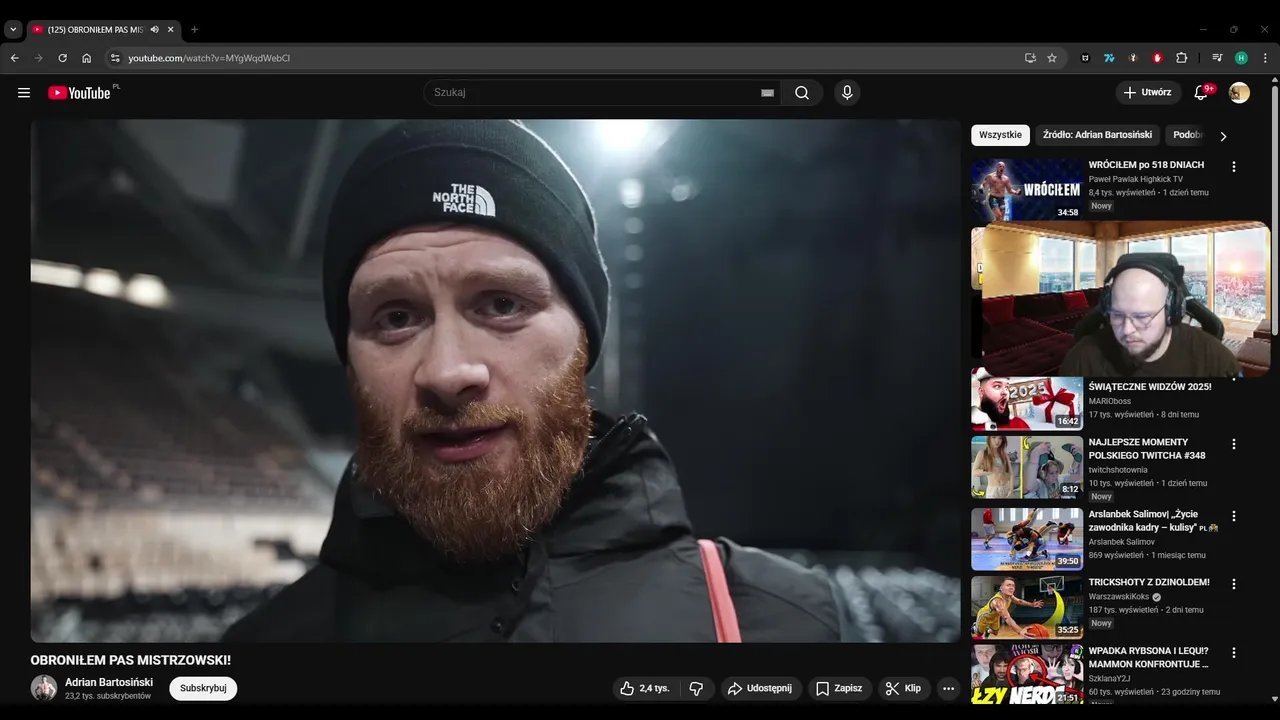
Task: Open media control icon in browser toolbar
Action: coord(1217,58)
